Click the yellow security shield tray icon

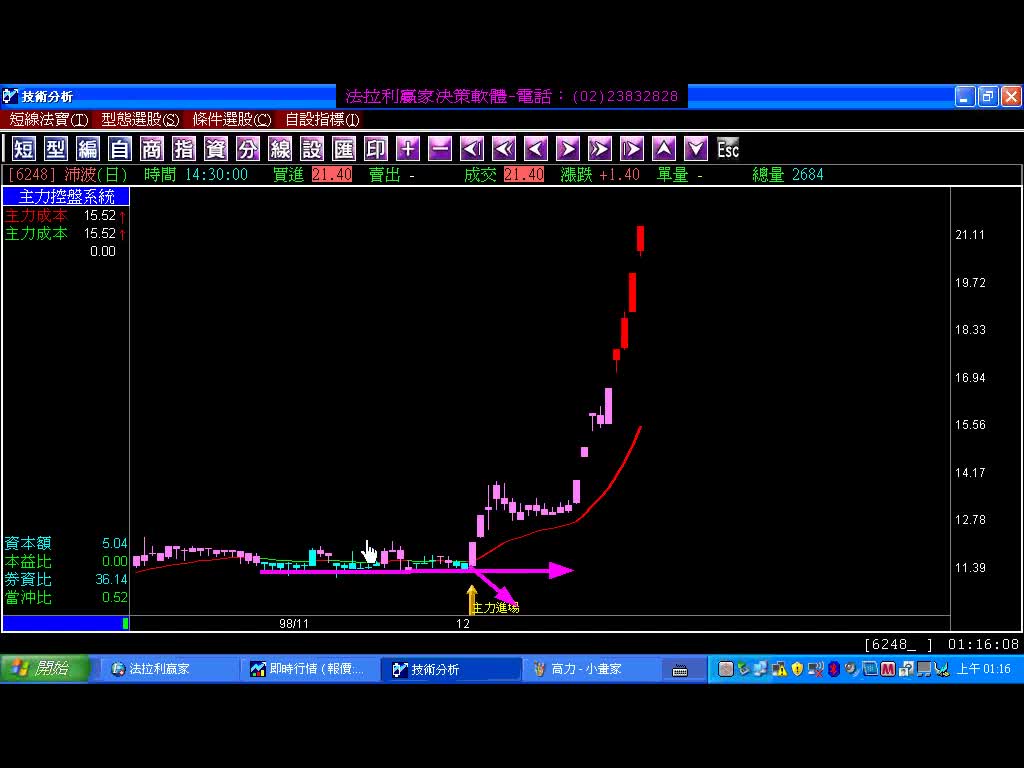797,669
